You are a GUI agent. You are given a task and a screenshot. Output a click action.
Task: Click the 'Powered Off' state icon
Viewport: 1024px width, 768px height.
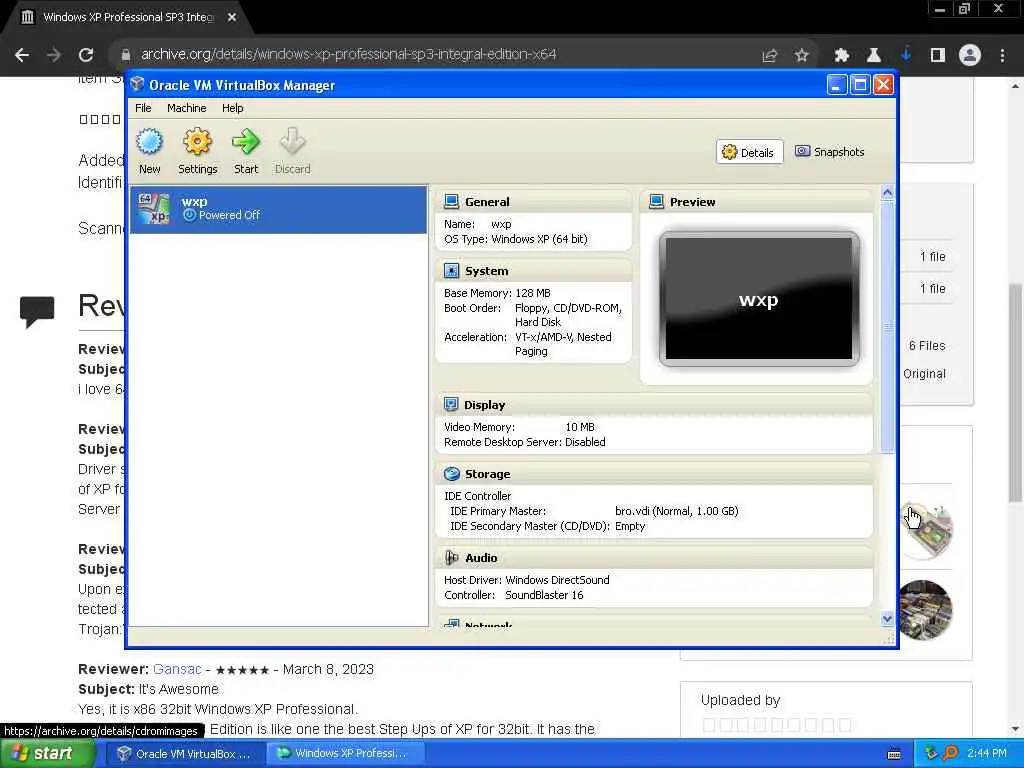point(189,215)
